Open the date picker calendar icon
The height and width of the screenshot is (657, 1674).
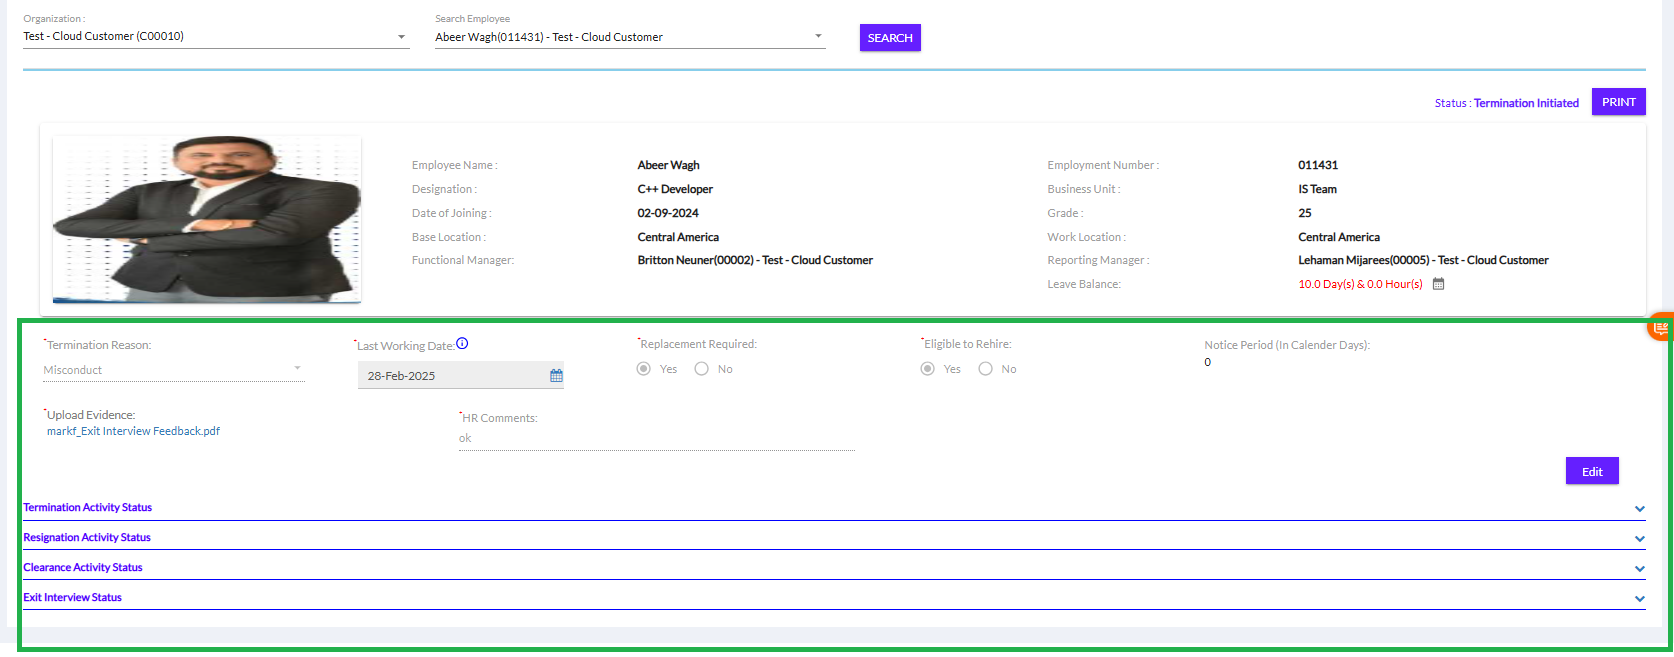point(556,376)
